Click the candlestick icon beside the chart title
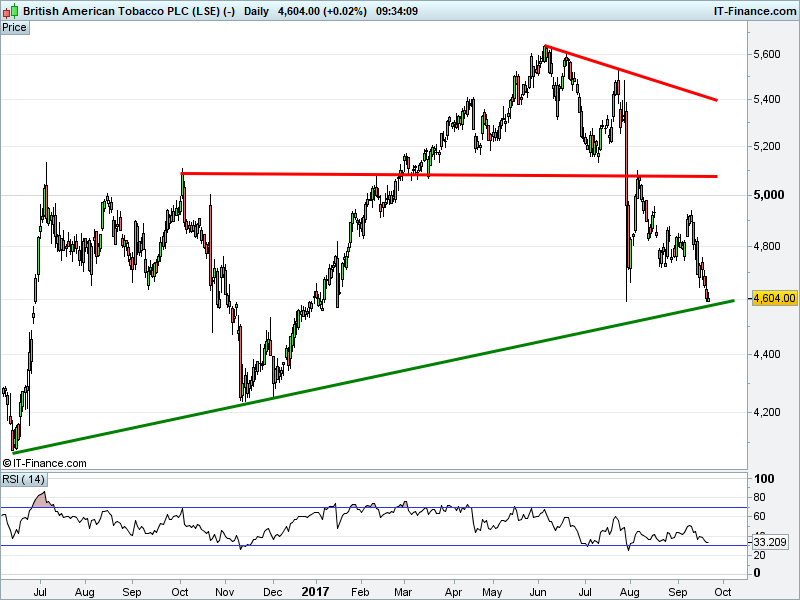Screen dimensions: 800x600 (x=10, y=11)
